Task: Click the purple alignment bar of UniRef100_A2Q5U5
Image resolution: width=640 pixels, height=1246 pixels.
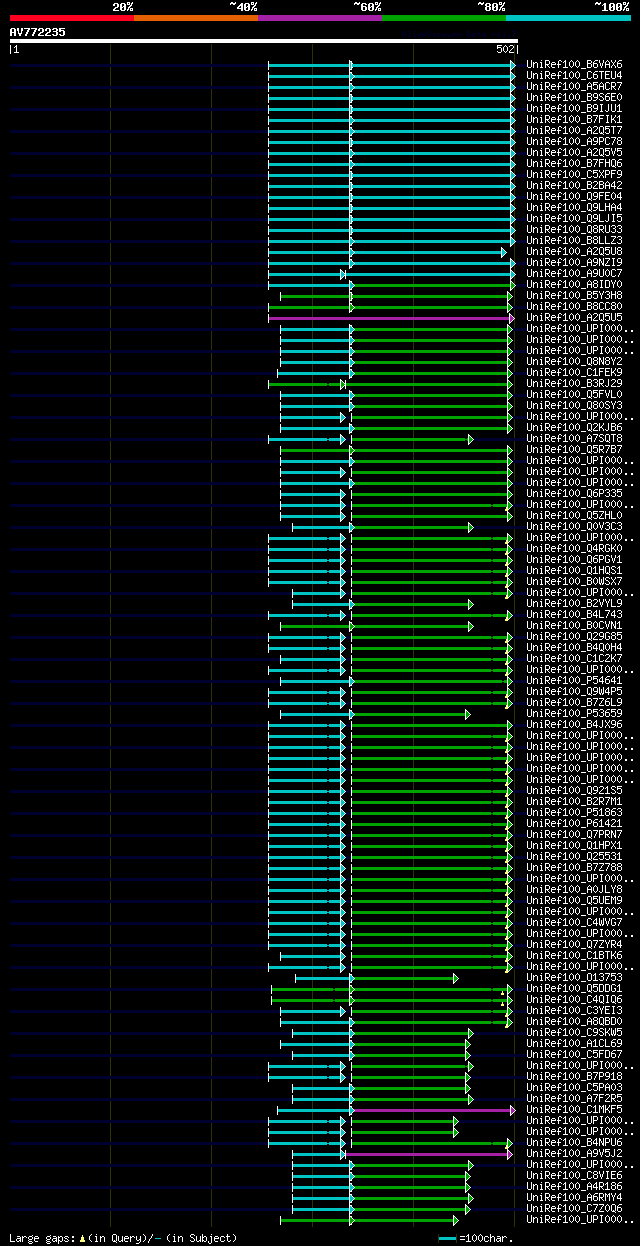Action: [x=390, y=318]
